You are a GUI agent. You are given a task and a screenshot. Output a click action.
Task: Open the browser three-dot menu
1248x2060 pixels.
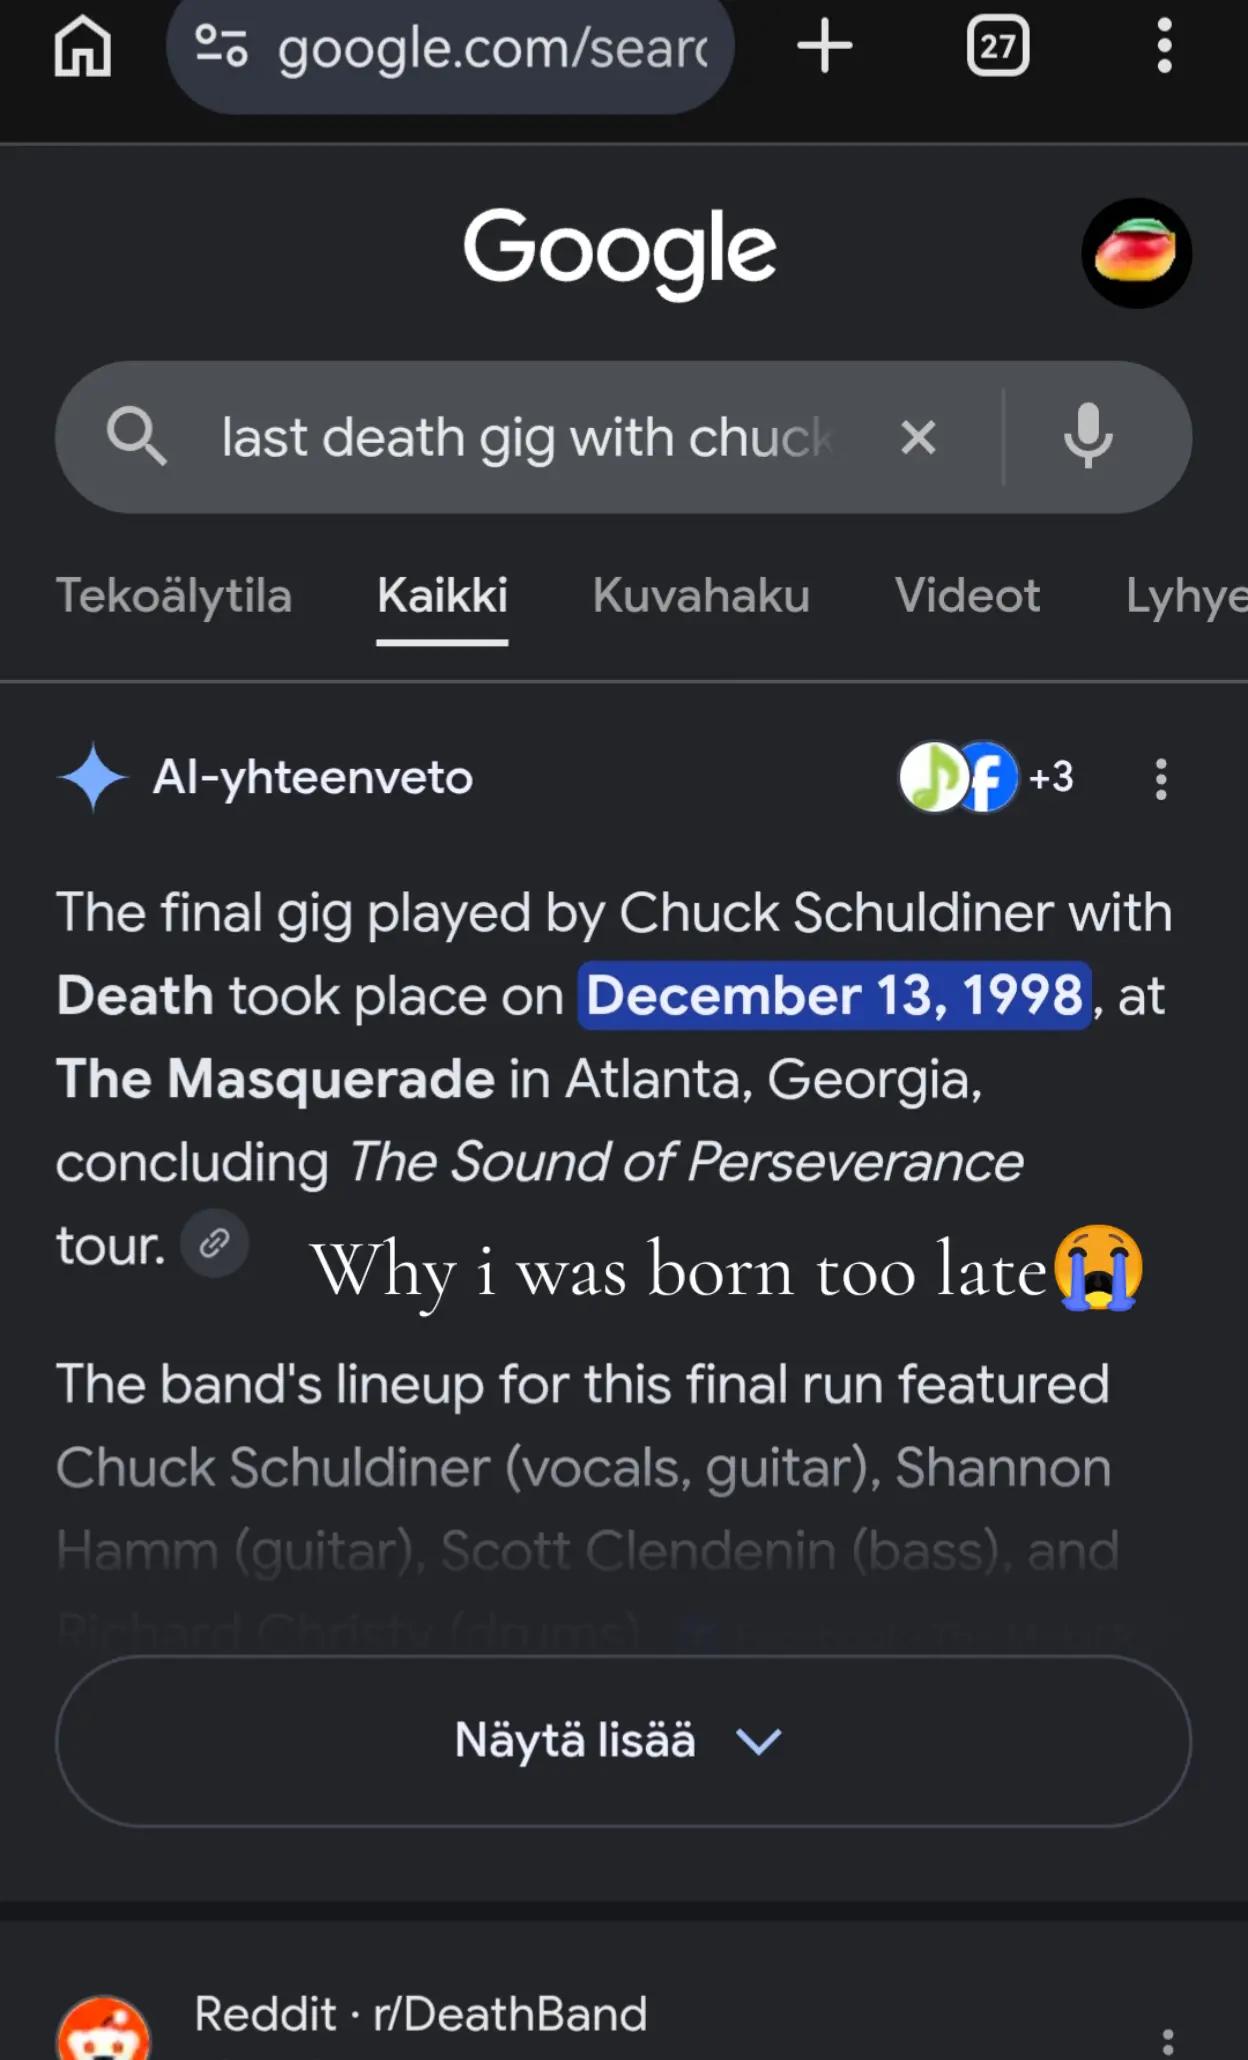point(1164,46)
